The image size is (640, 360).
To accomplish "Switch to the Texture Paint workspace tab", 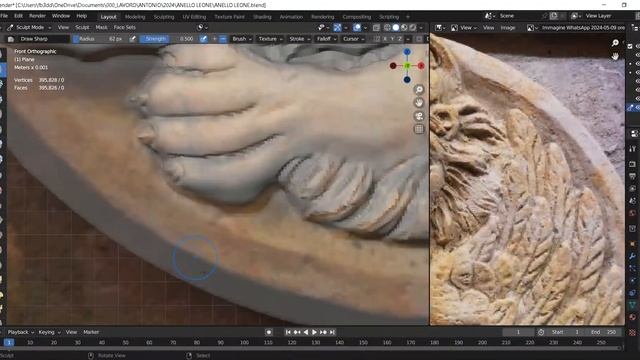I will (229, 17).
